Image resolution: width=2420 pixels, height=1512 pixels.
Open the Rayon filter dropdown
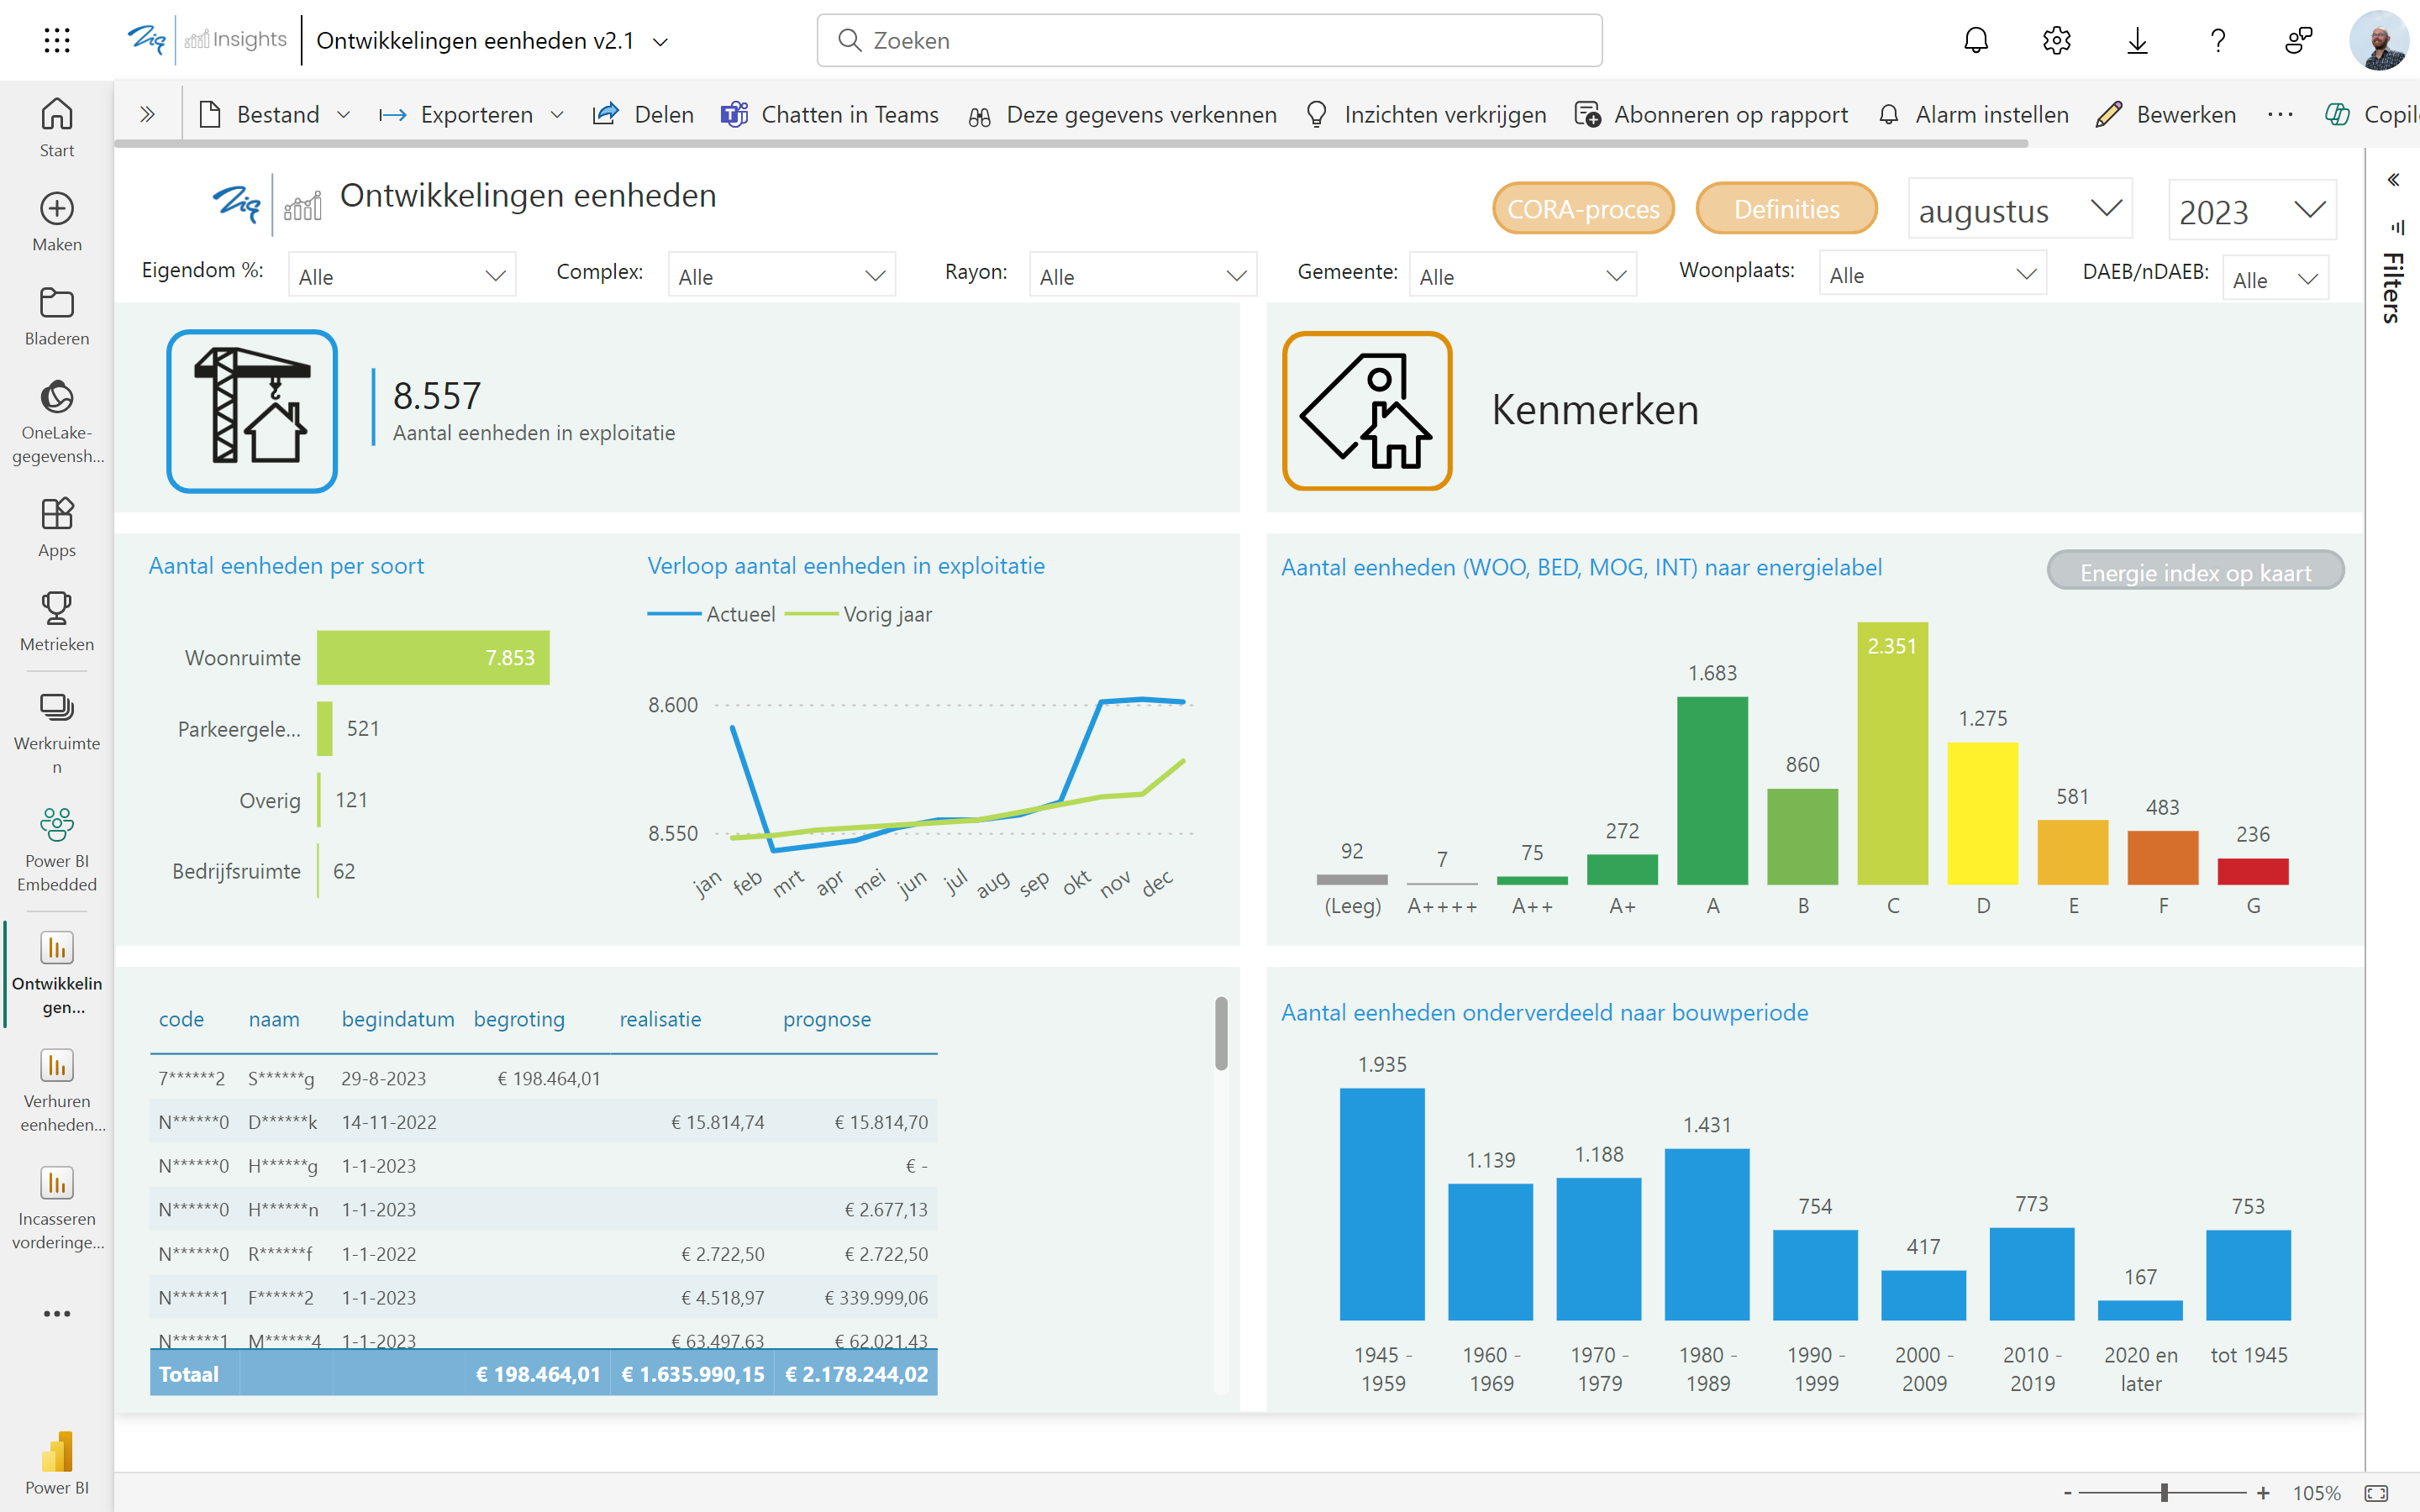click(1142, 276)
